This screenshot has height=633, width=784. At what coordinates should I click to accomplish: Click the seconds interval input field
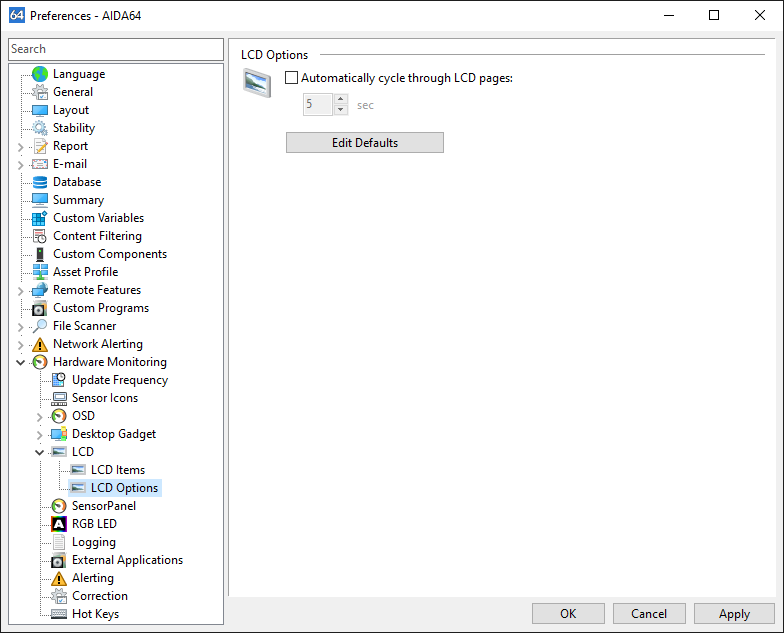[x=318, y=104]
